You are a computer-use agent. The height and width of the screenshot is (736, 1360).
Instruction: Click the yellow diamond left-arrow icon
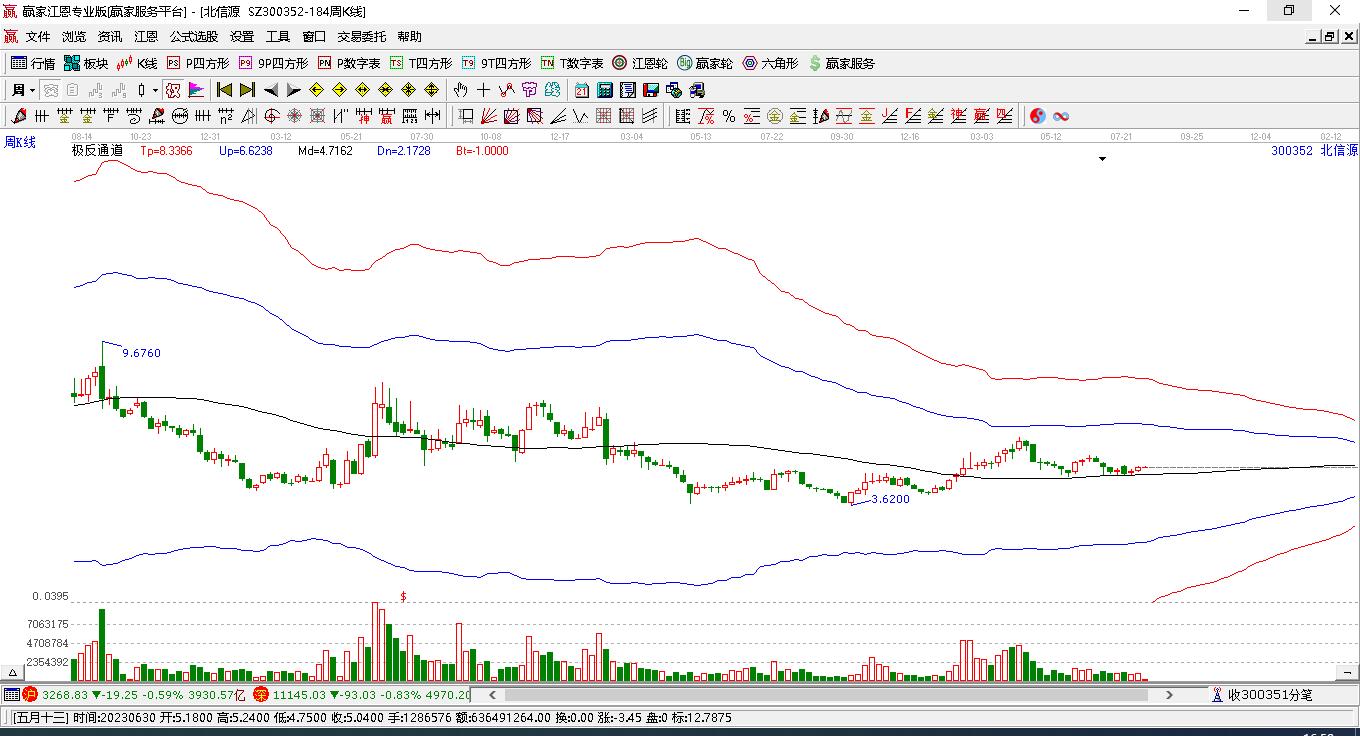(317, 90)
